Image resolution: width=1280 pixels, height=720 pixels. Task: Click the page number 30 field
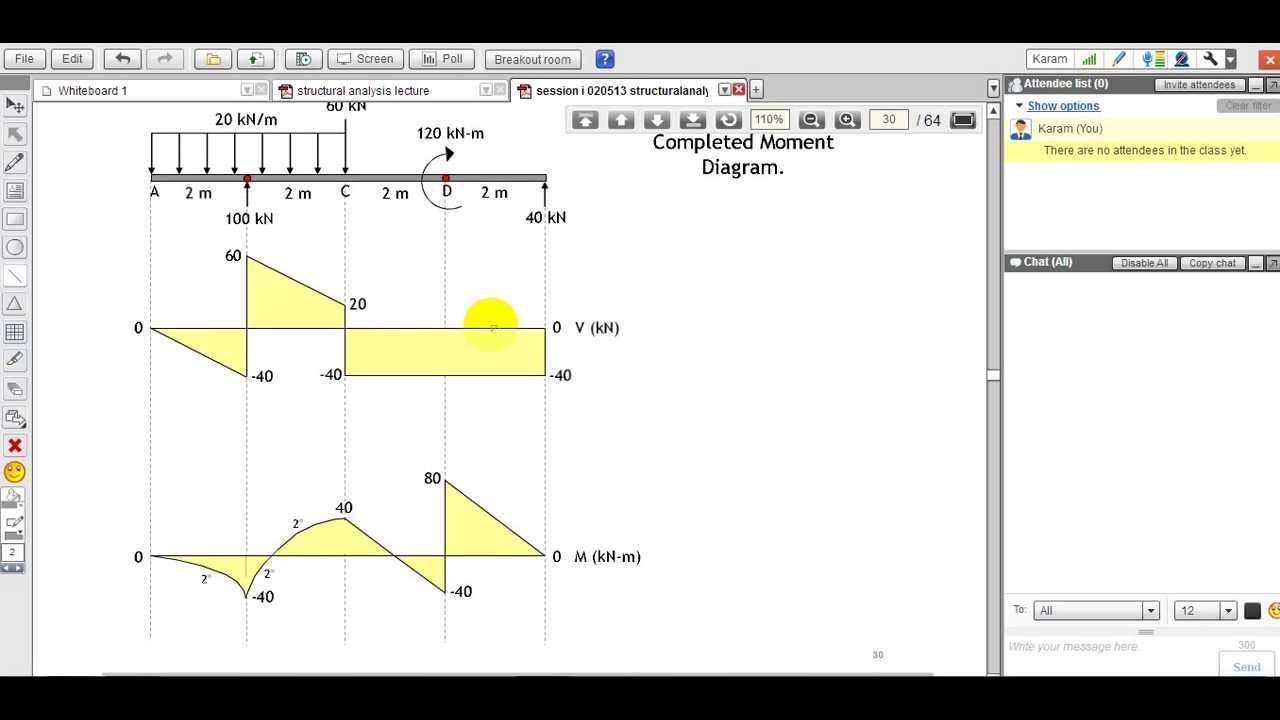[x=889, y=120]
